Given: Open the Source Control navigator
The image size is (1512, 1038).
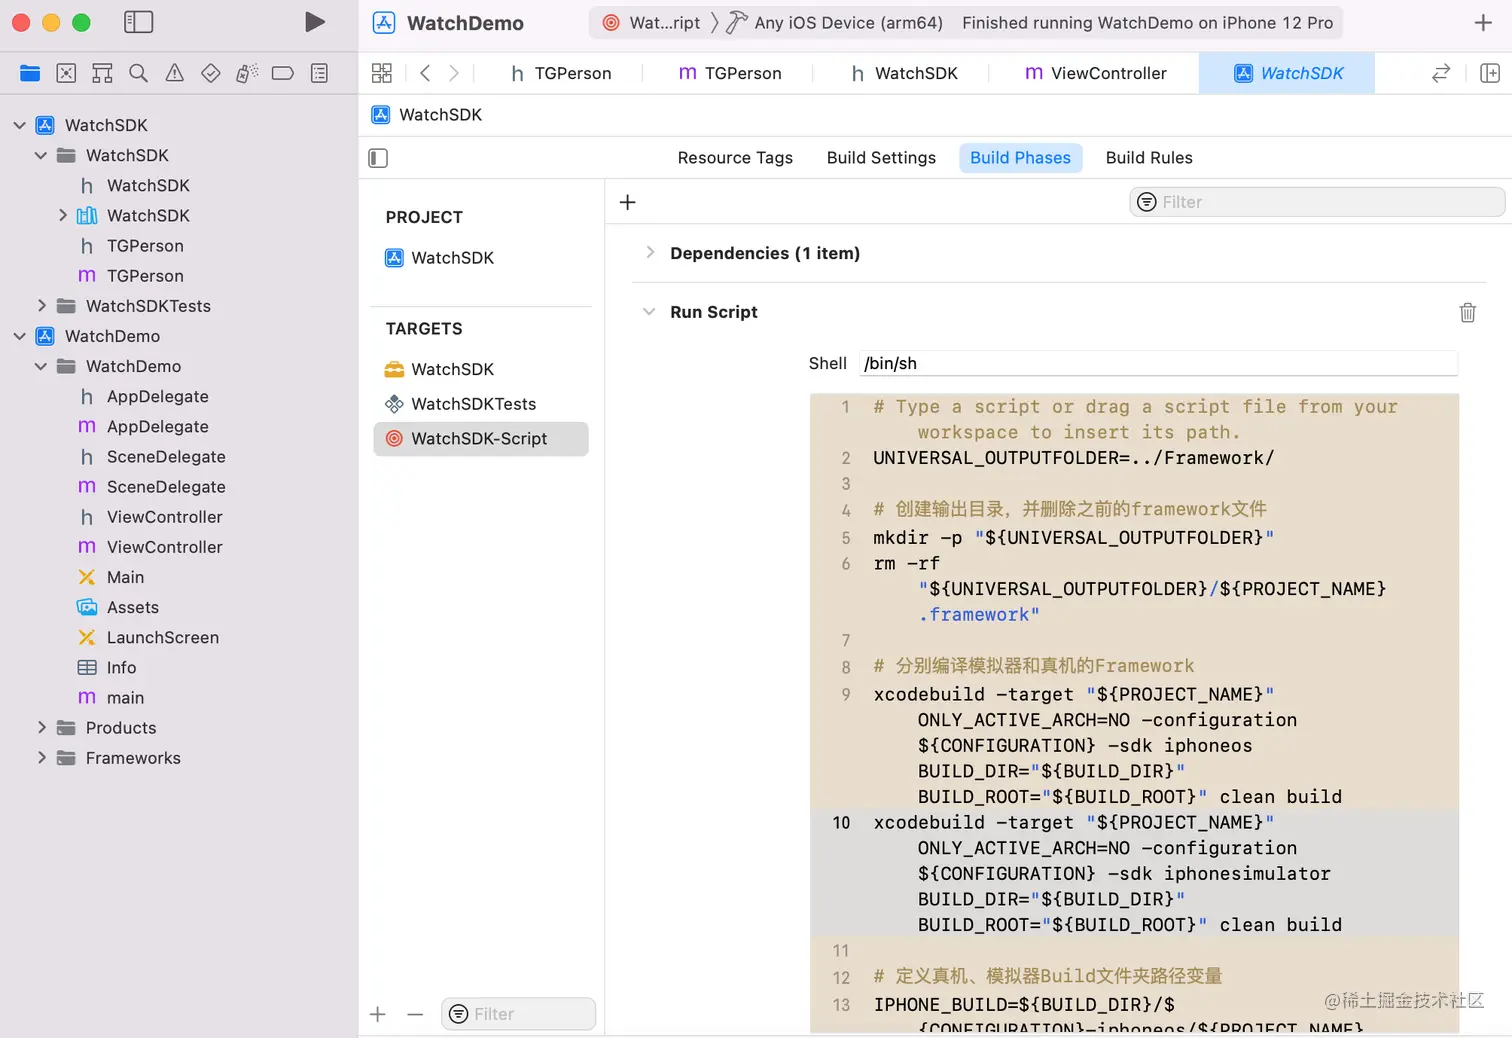Looking at the screenshot, I should click(66, 73).
